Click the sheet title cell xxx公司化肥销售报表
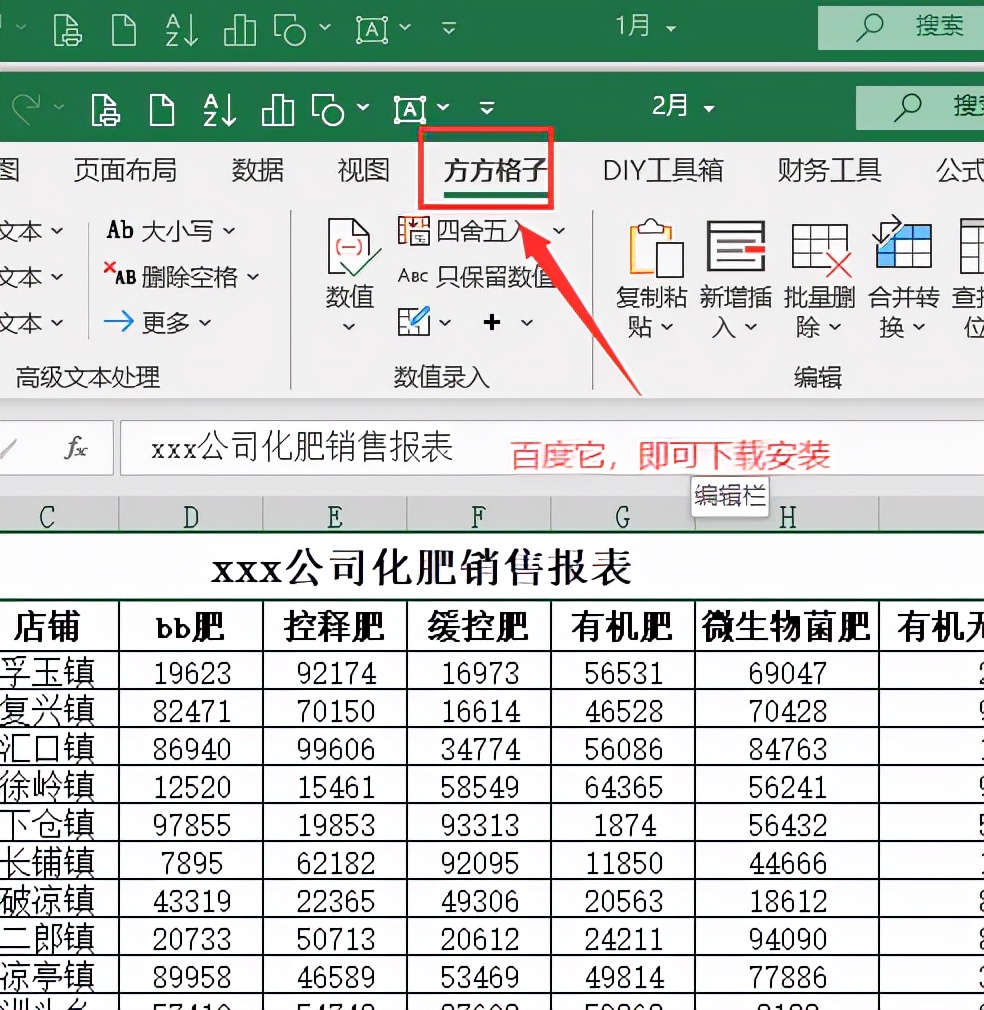This screenshot has width=984, height=1010. 422,568
